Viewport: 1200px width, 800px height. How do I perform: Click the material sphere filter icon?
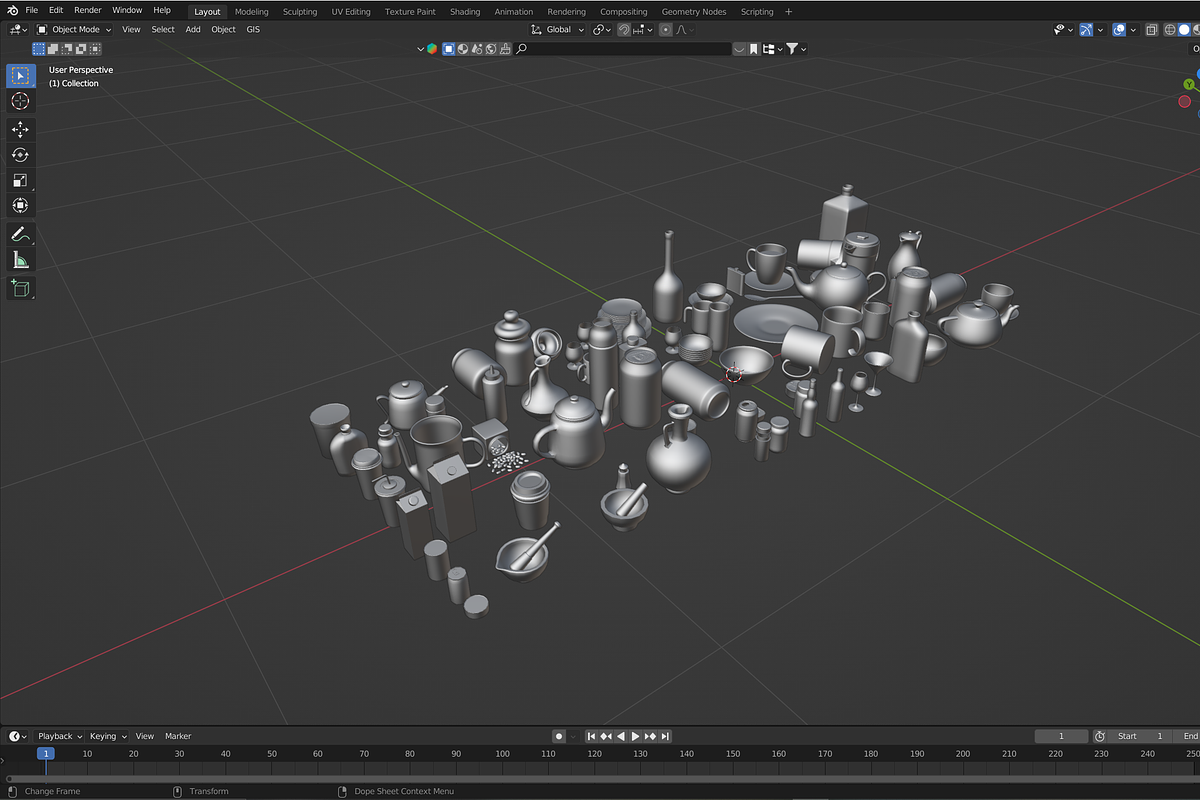pyautogui.click(x=463, y=49)
